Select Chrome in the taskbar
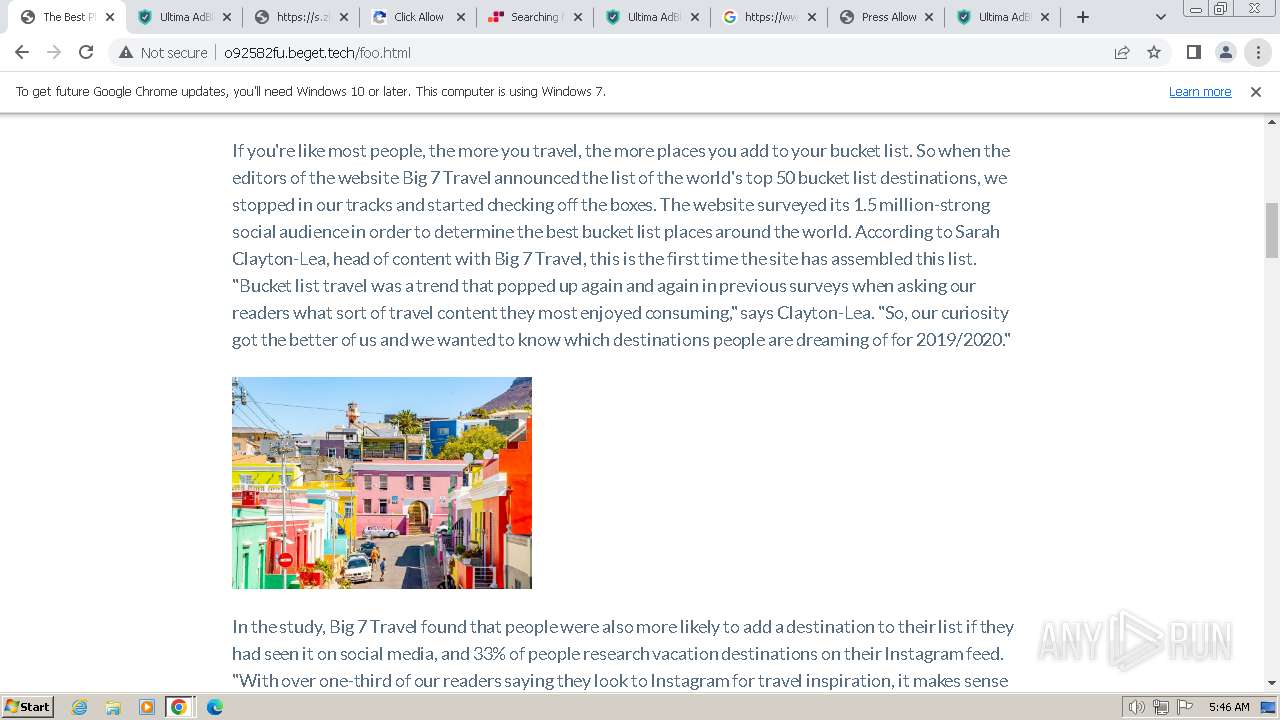 179,707
